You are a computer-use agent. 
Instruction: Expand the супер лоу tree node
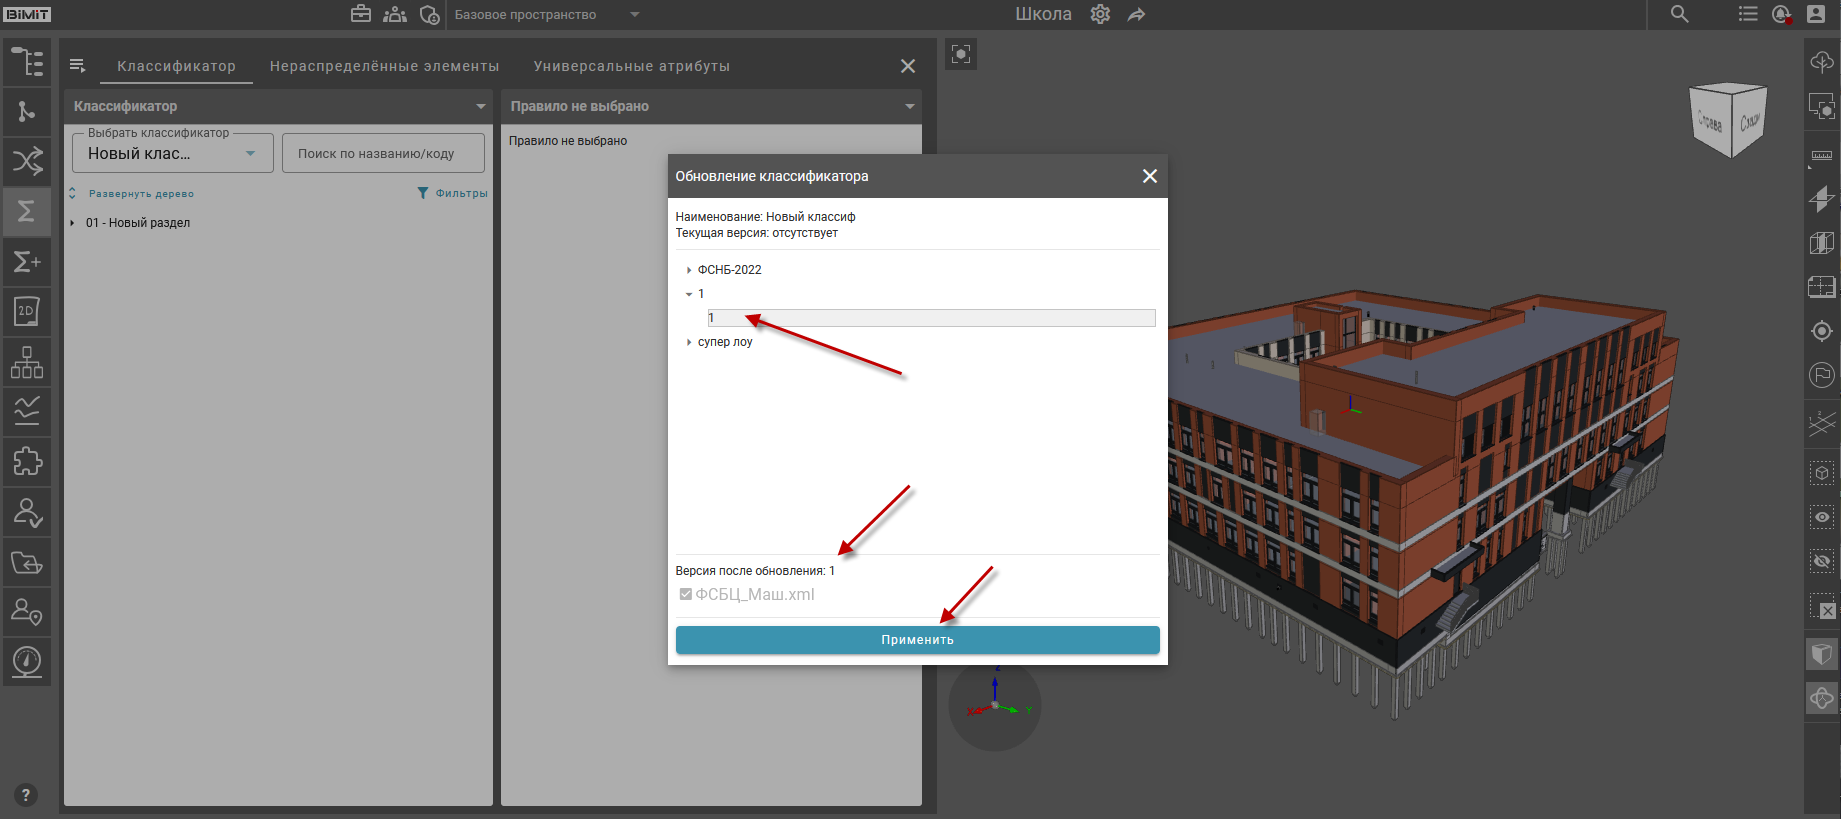[x=689, y=342]
